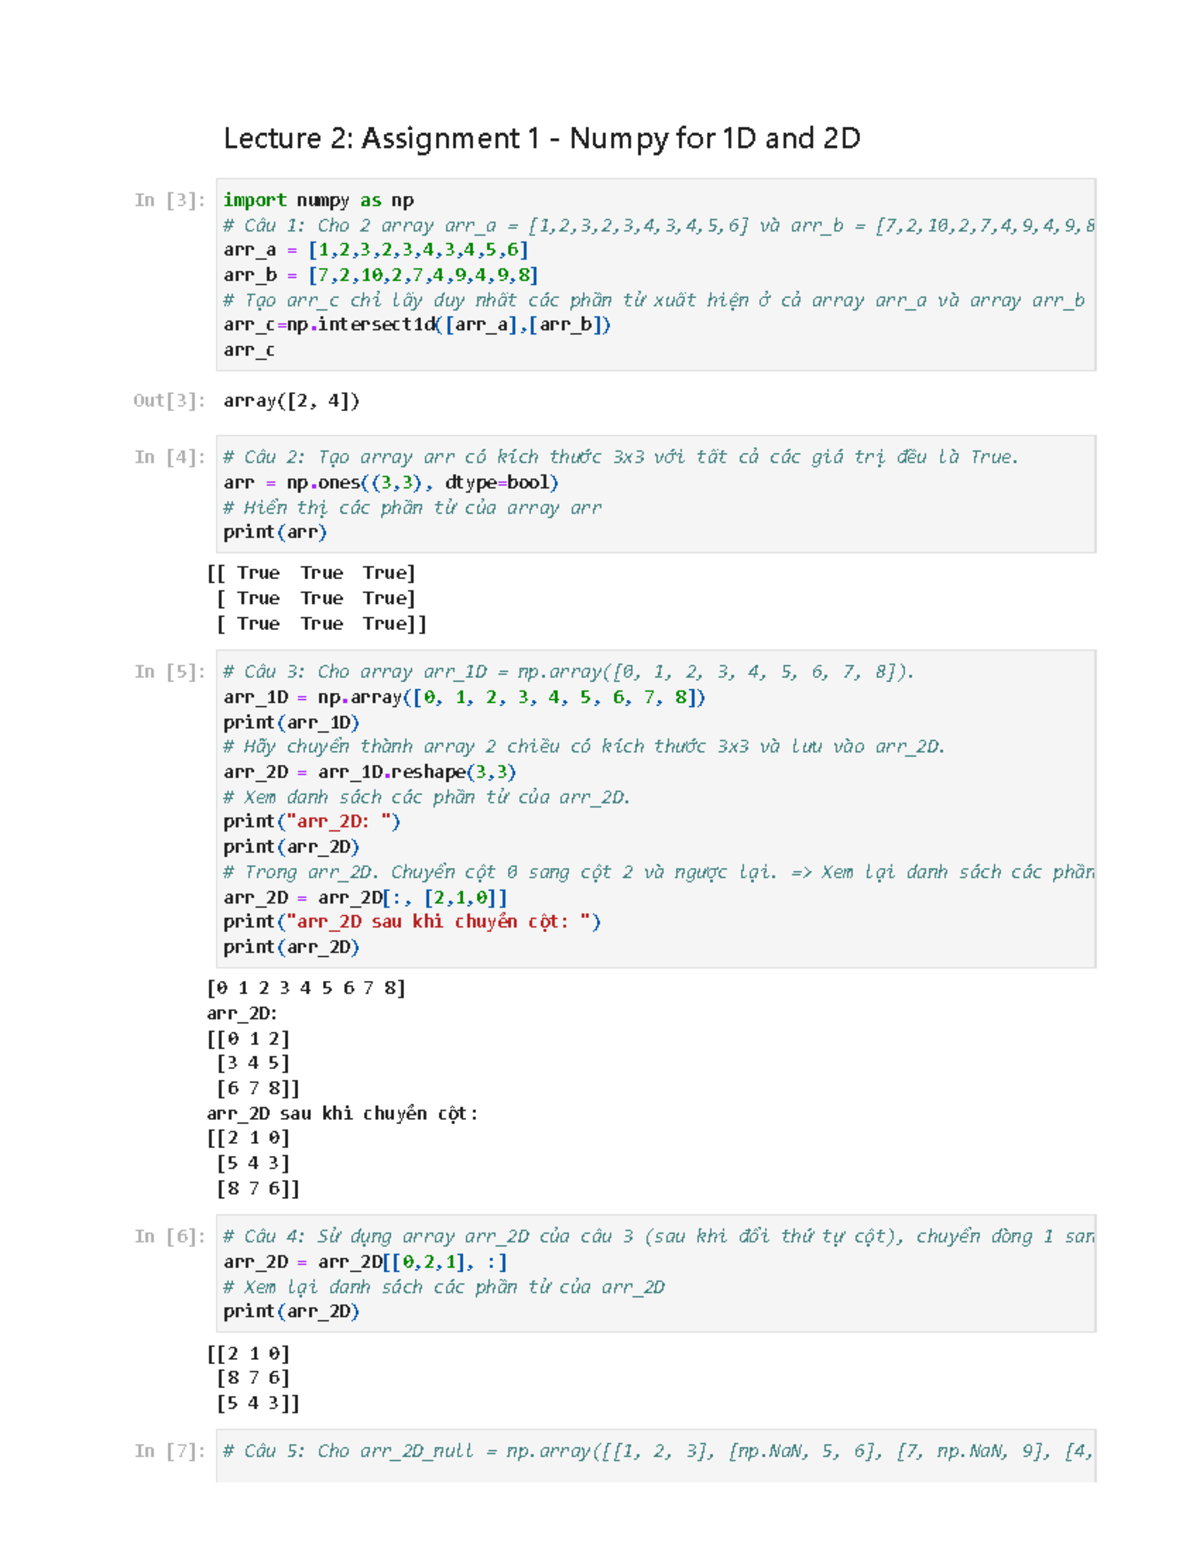Image resolution: width=1200 pixels, height=1553 pixels.
Task: Place cursor on the np.intersect1d code line
Action: click(417, 325)
